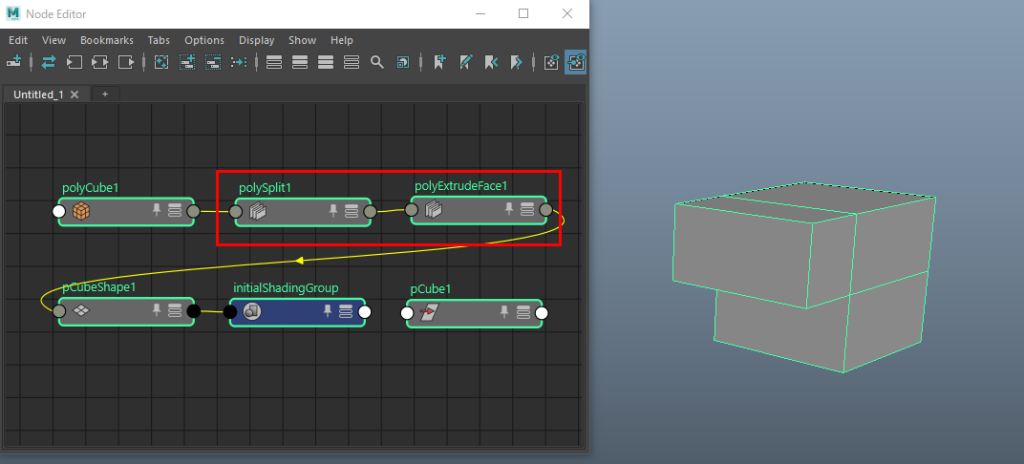Rearrange the graph layout icon

point(239,62)
